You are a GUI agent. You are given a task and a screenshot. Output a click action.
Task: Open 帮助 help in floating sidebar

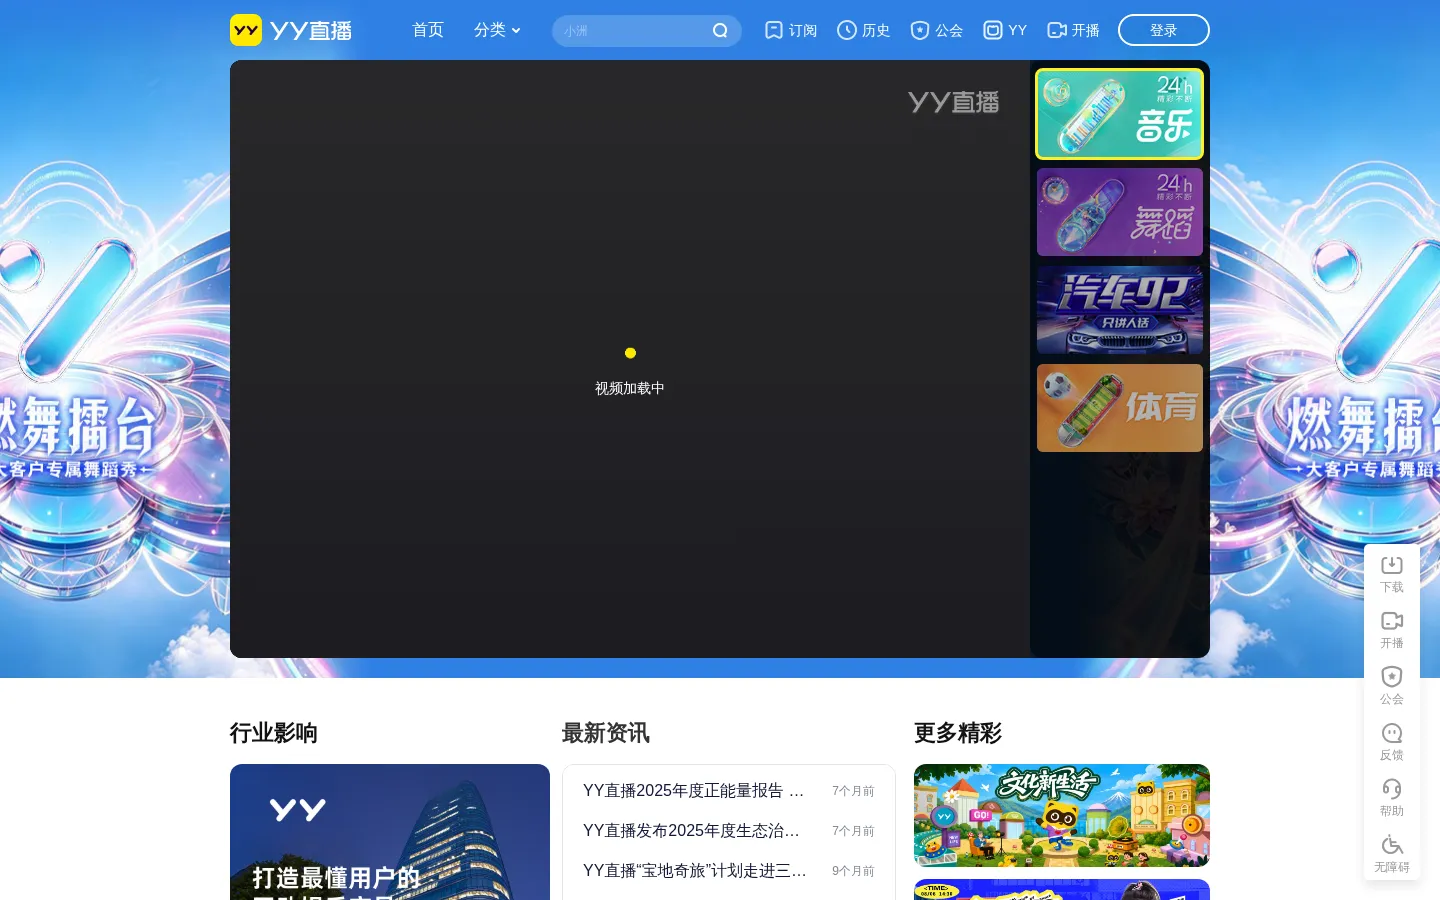[x=1392, y=798]
